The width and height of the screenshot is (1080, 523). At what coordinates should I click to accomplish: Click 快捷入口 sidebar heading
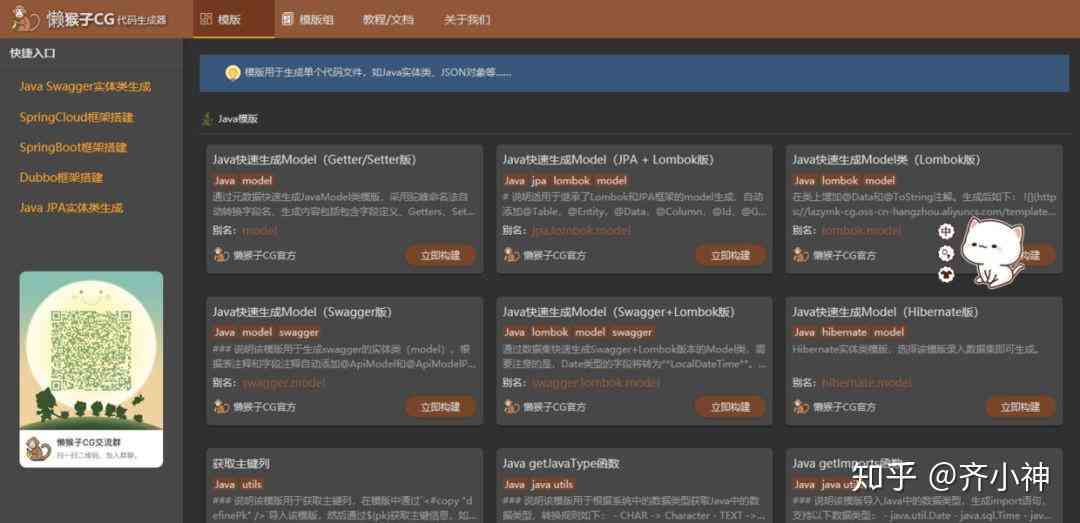(32, 53)
